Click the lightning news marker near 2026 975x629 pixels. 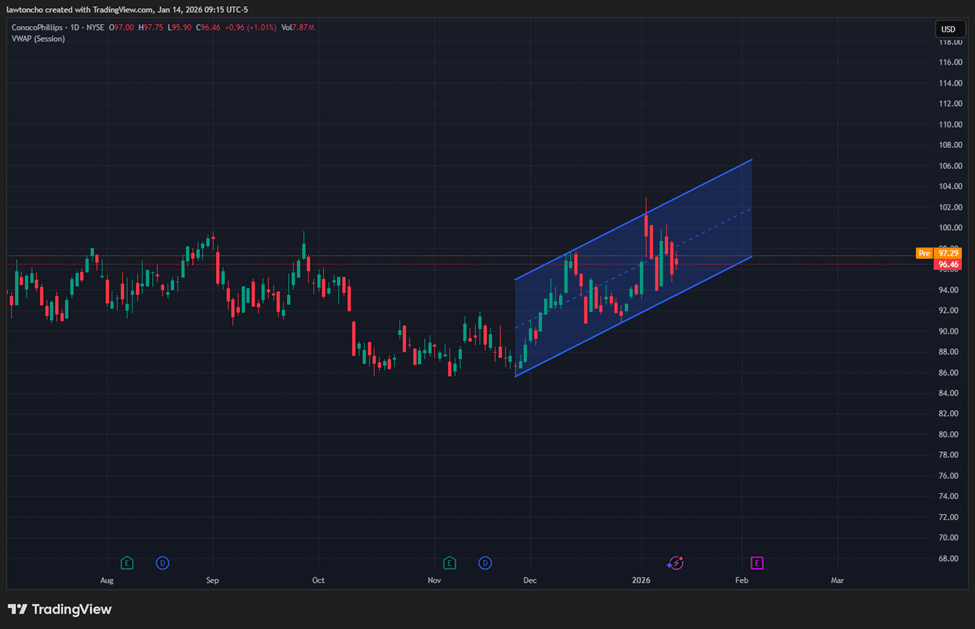(675, 563)
